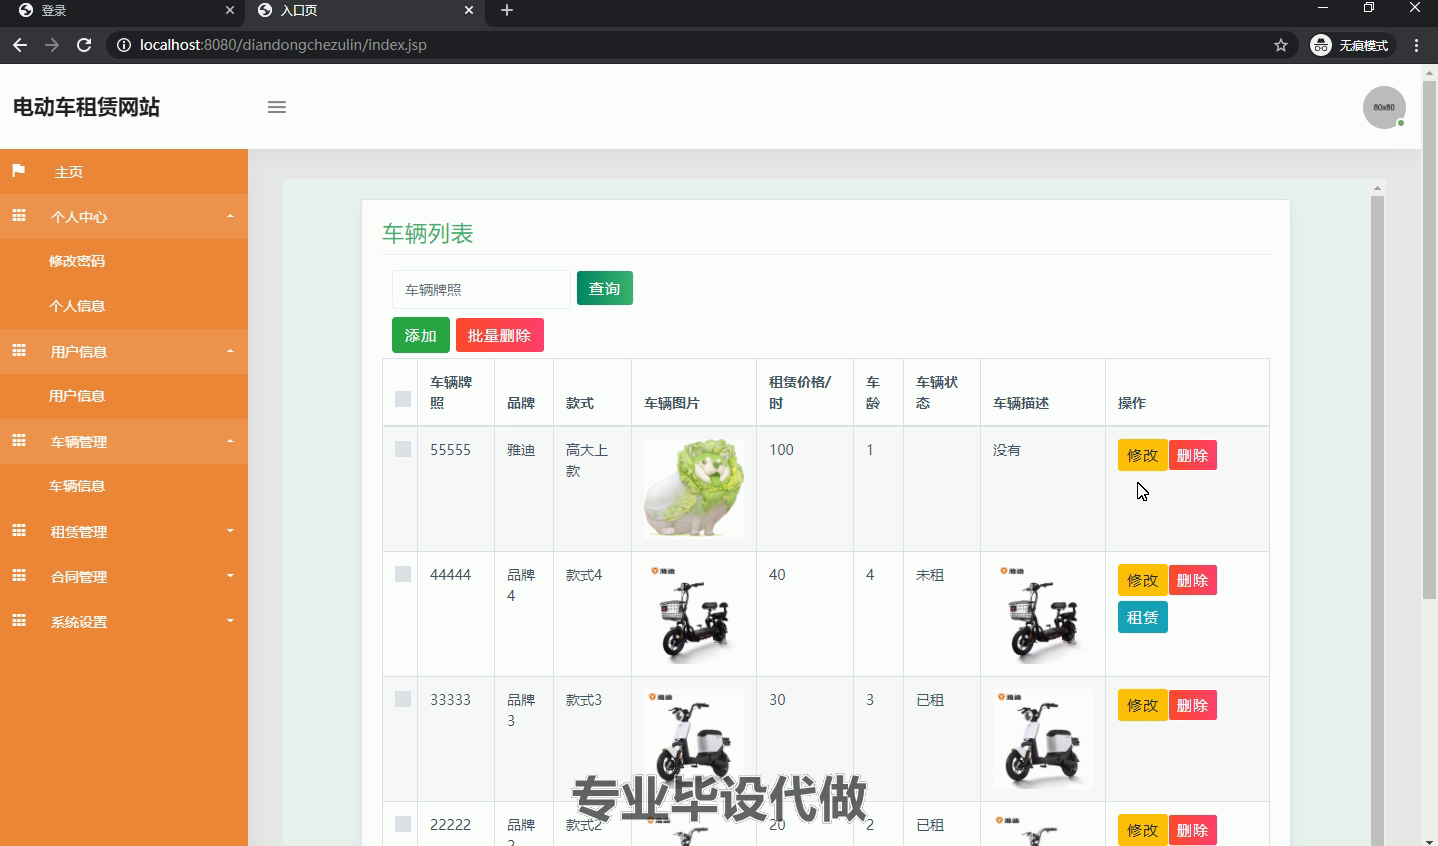This screenshot has width=1438, height=846.
Task: Open the 车辆描述 image for 33333
Action: pos(1043,738)
